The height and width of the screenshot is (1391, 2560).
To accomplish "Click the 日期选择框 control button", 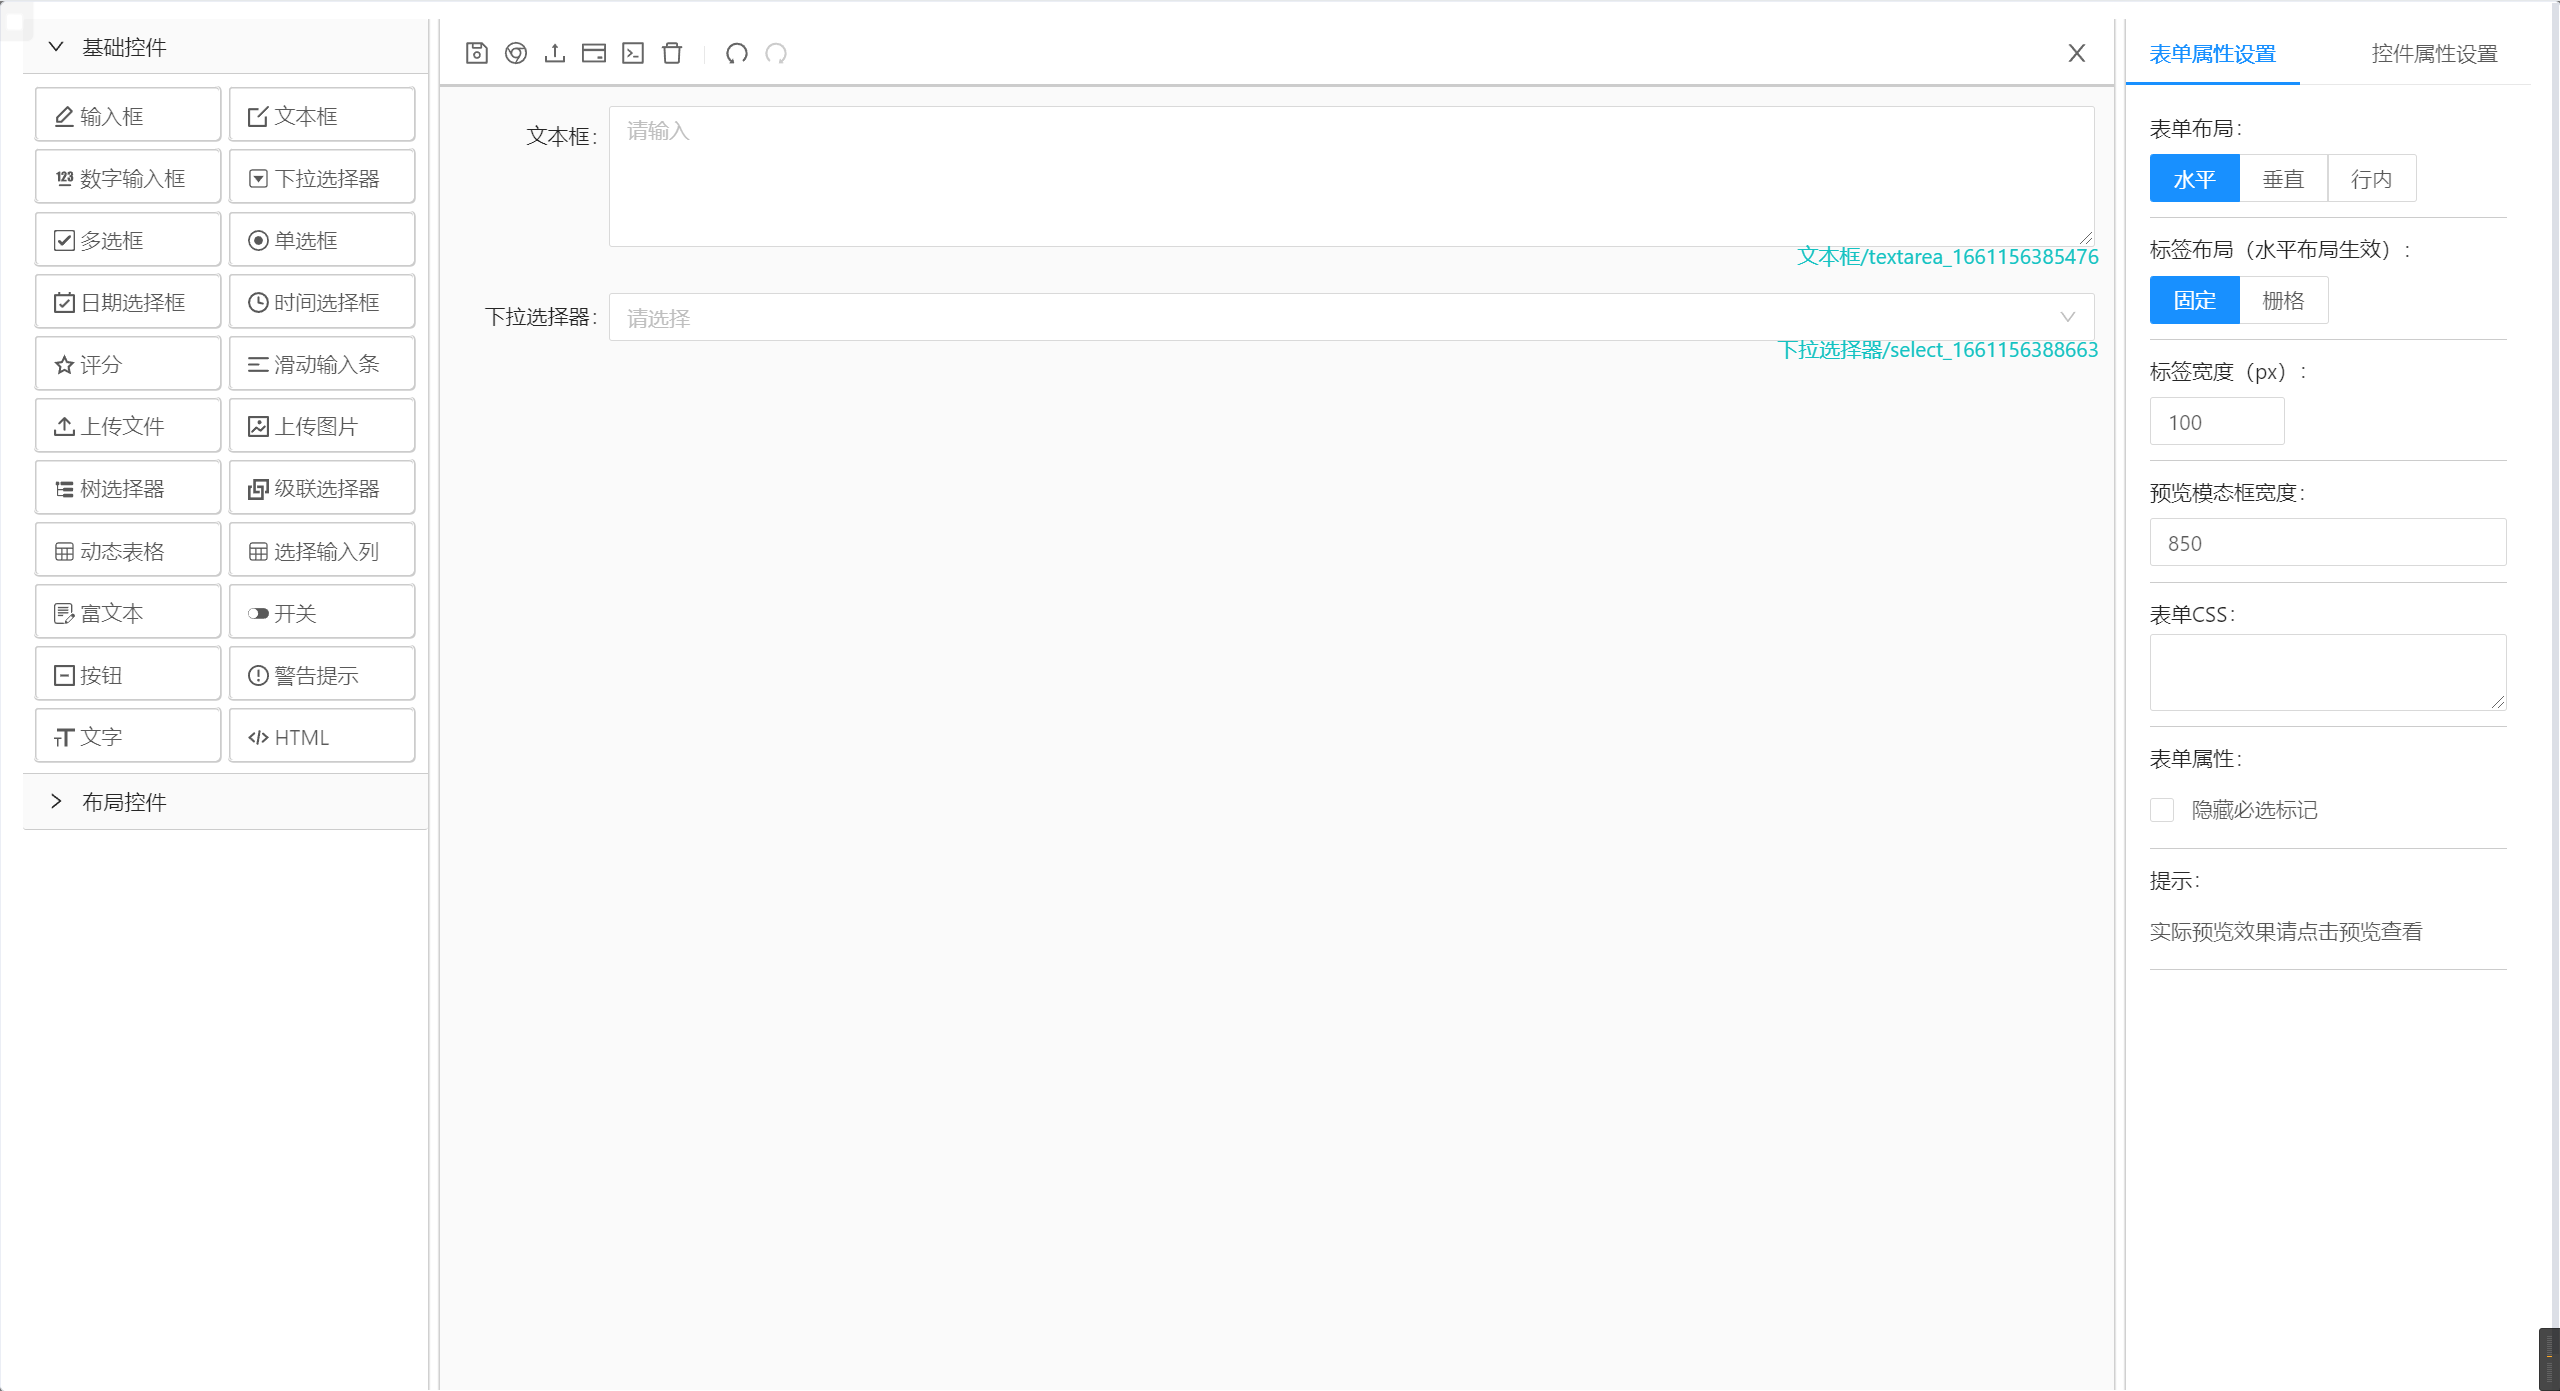I will [x=128, y=302].
